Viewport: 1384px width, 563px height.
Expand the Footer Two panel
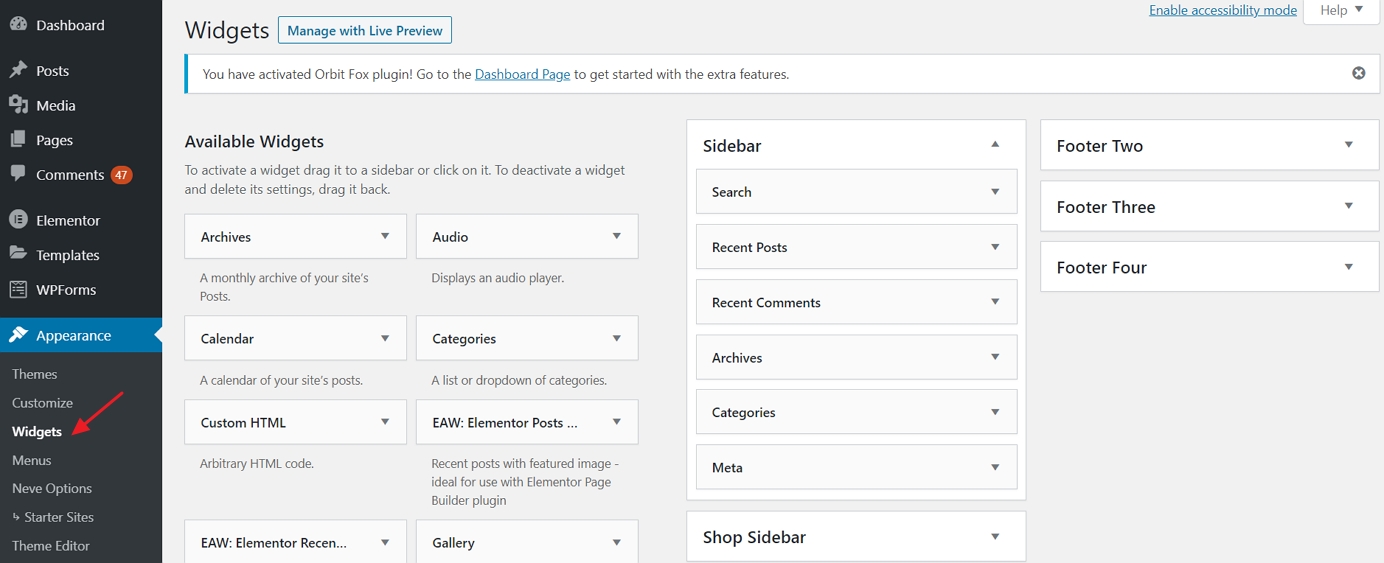point(1348,145)
